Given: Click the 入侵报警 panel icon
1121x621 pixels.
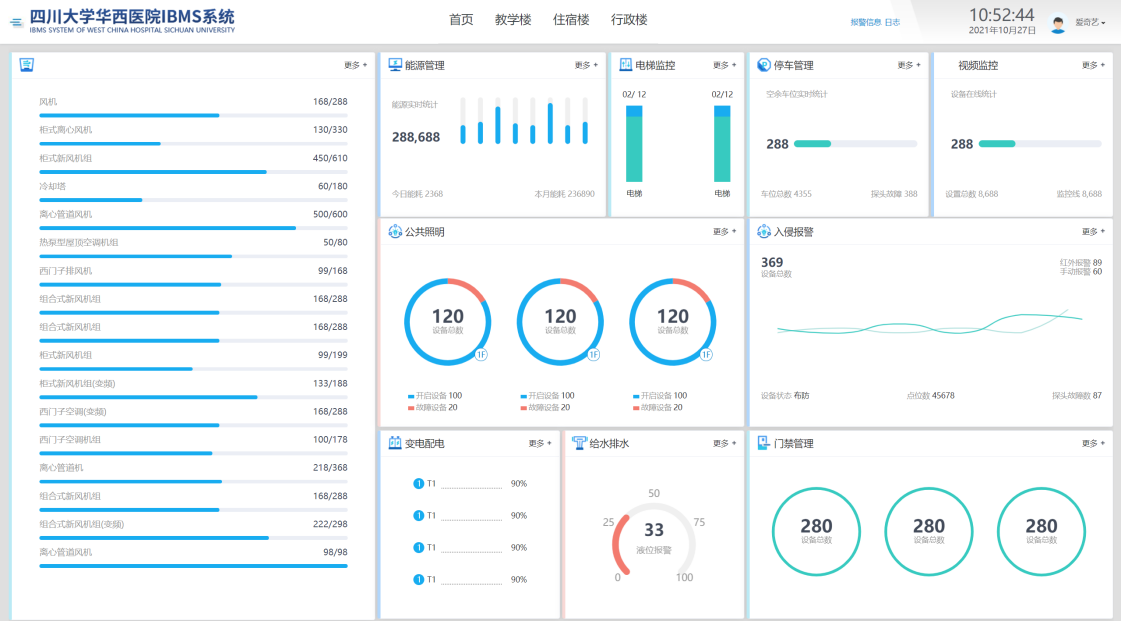Looking at the screenshot, I should (x=764, y=231).
